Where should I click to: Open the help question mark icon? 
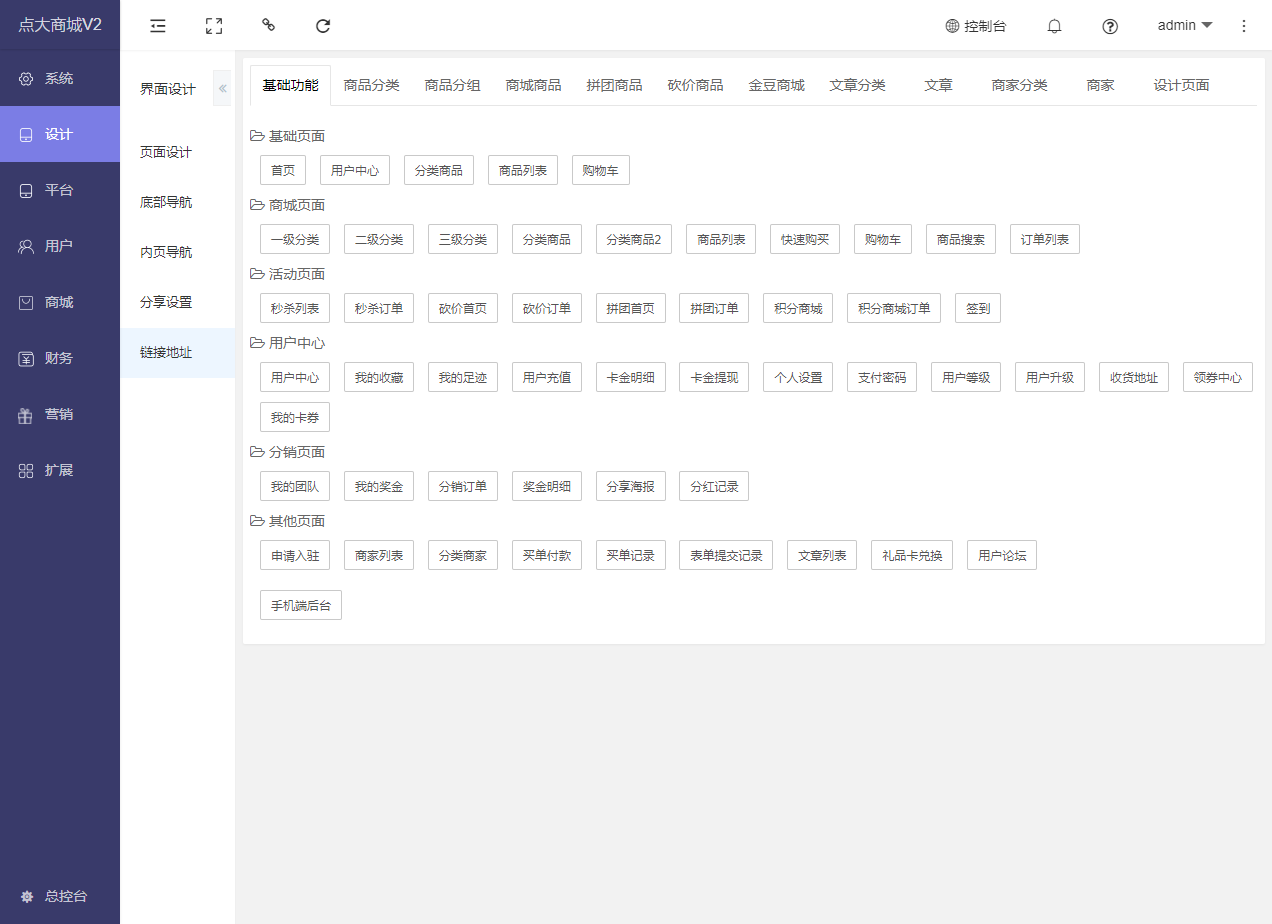click(1109, 26)
